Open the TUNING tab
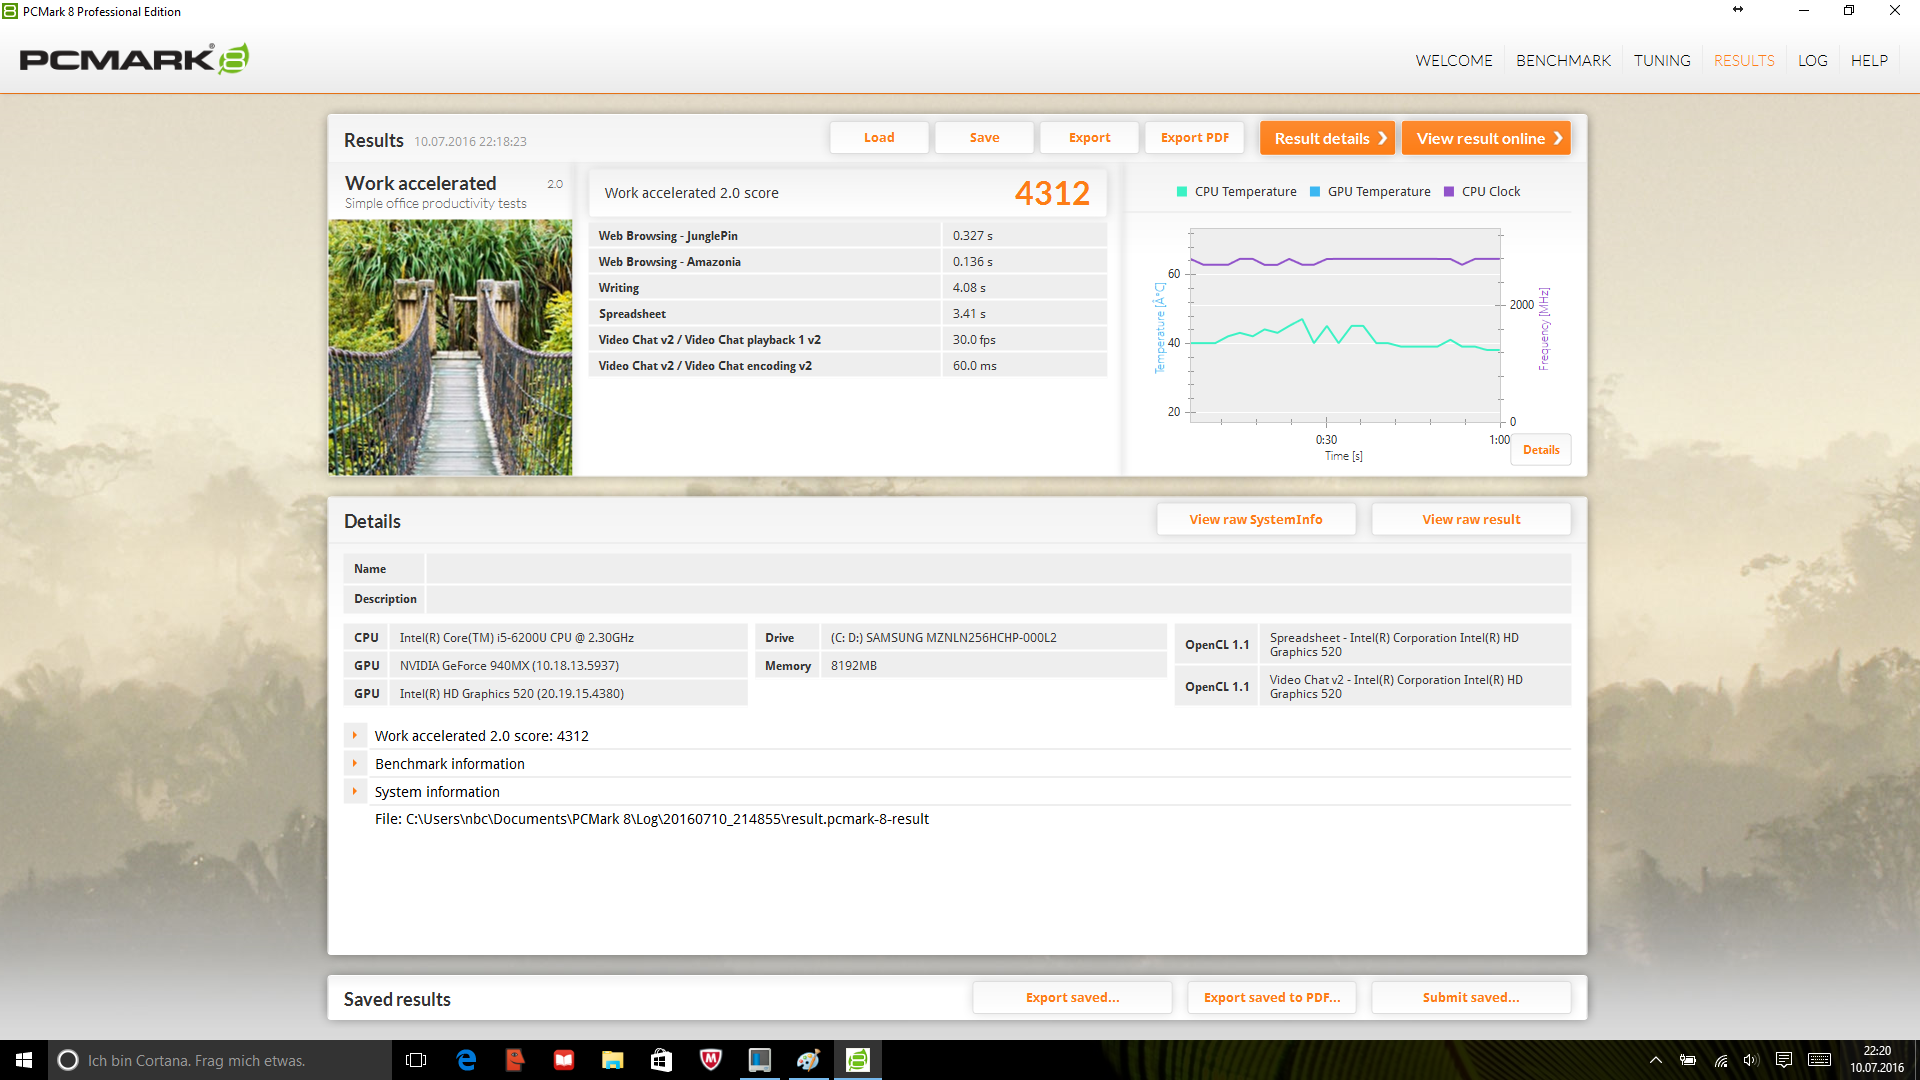This screenshot has width=1920, height=1080. (1662, 61)
